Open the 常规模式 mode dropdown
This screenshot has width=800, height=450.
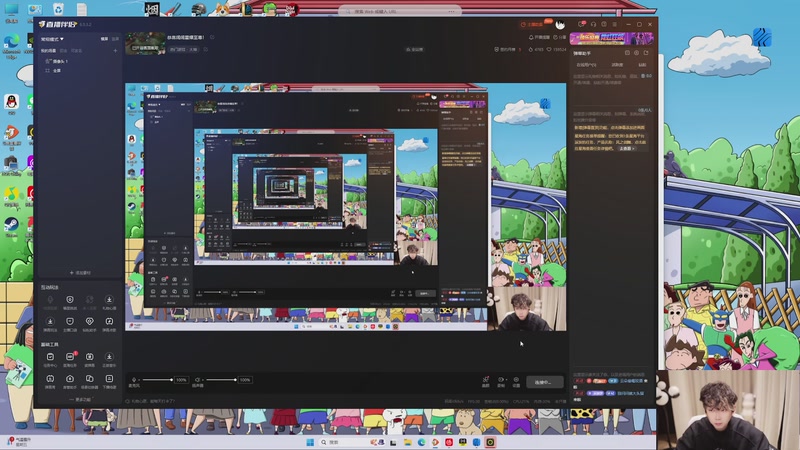coord(52,39)
